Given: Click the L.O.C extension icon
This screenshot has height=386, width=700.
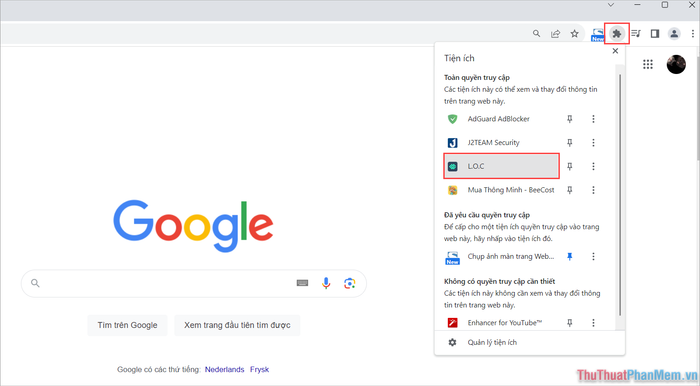Looking at the screenshot, I should [452, 166].
